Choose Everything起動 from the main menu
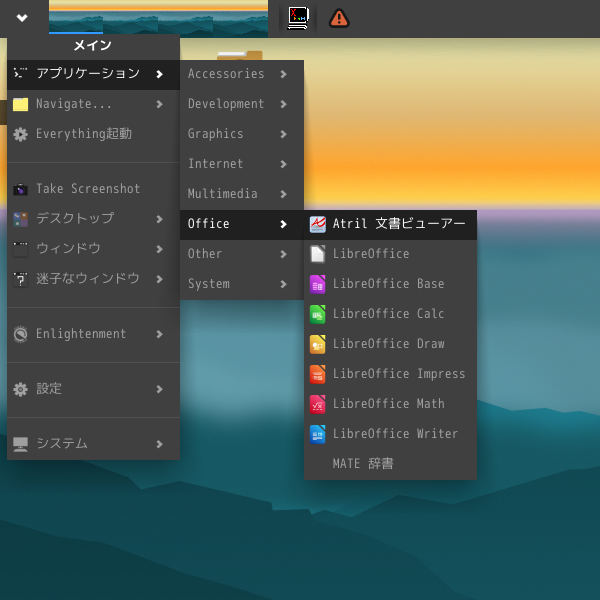The image size is (600, 600). pyautogui.click(x=93, y=134)
